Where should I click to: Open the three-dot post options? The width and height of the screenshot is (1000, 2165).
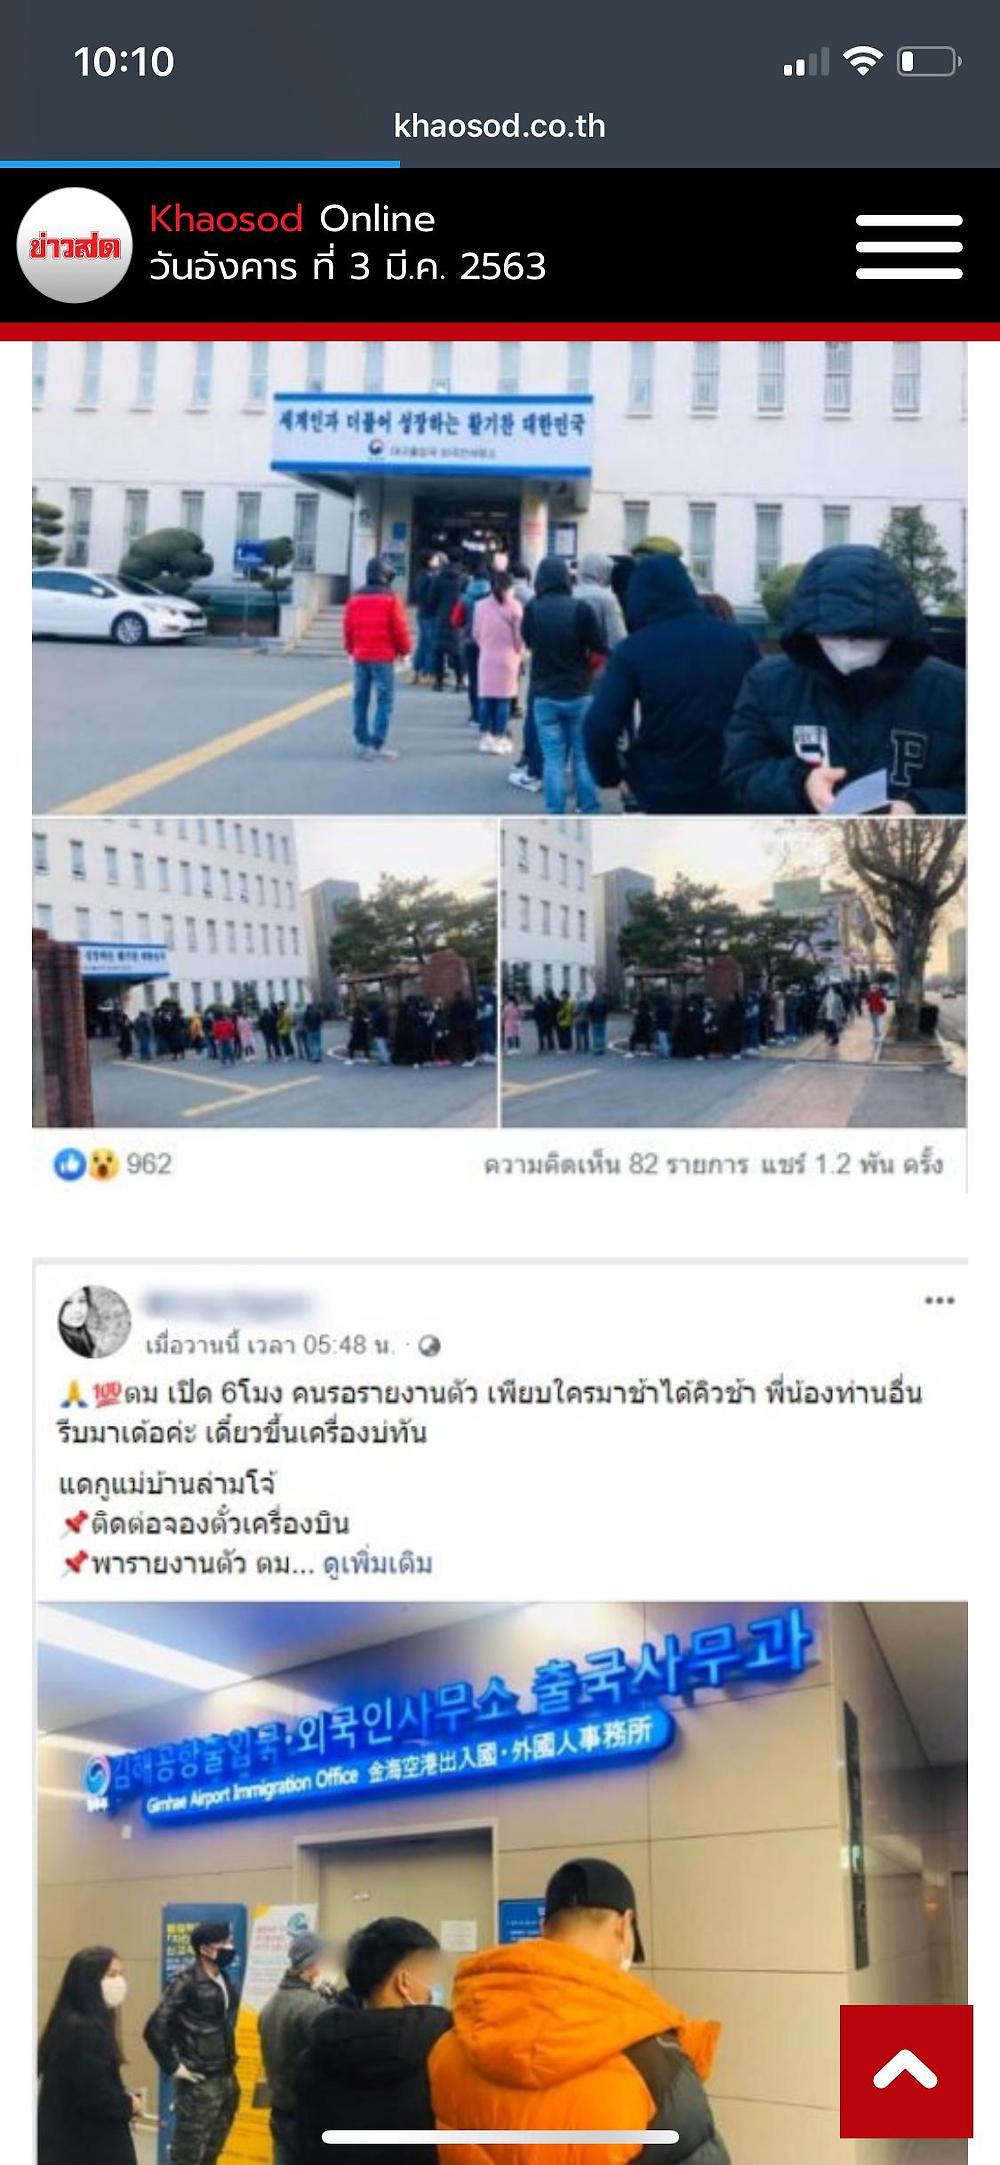939,1301
